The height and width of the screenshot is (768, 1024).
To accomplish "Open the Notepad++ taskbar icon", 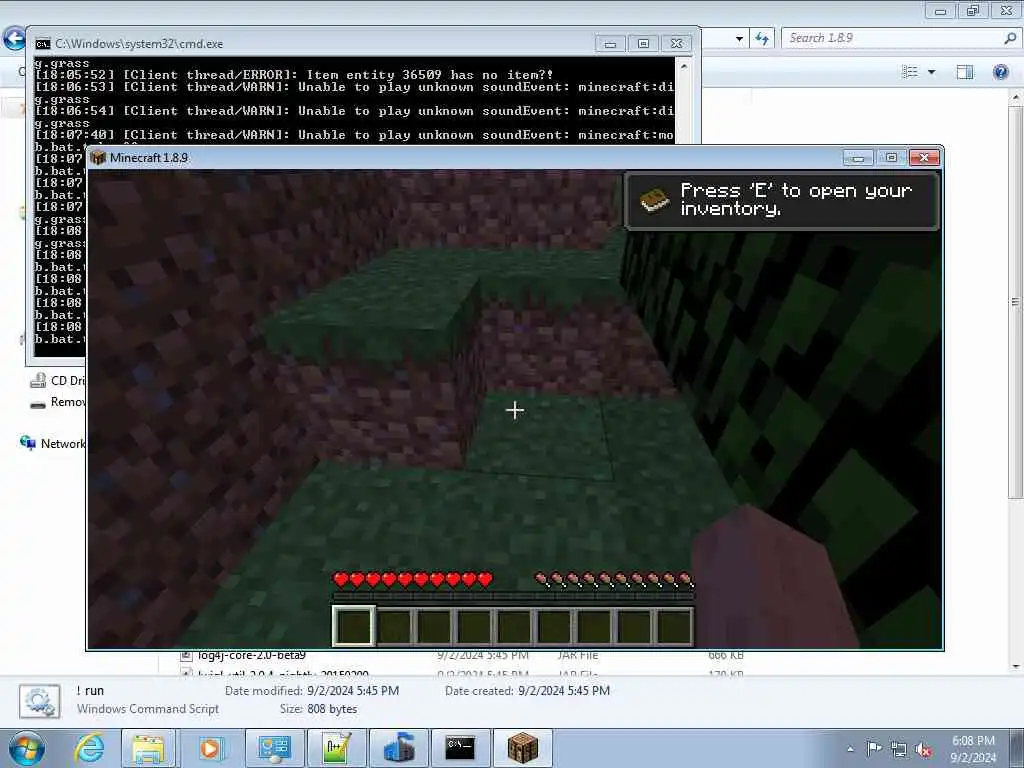I will point(337,748).
